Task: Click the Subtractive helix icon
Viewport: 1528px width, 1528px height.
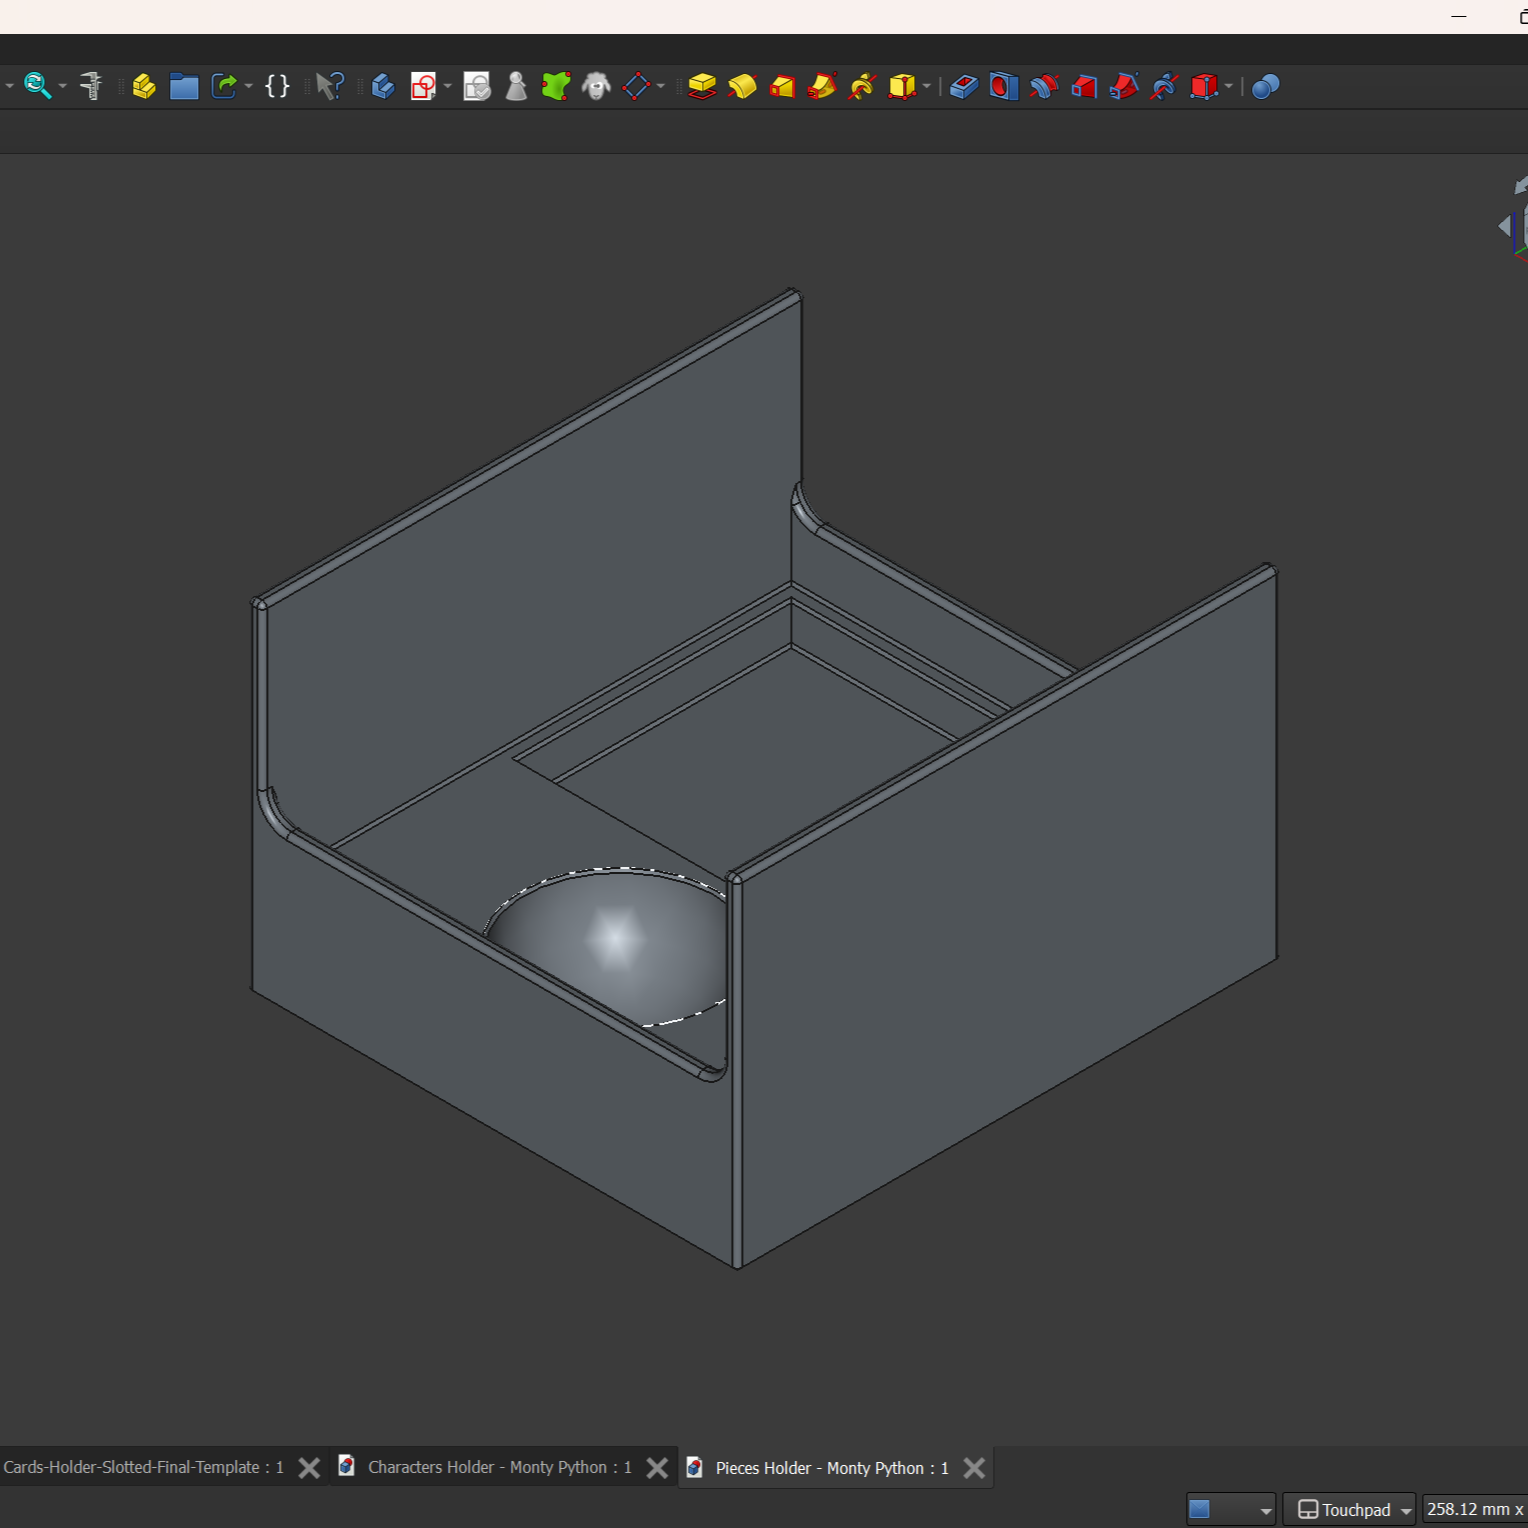Action: 1164,87
